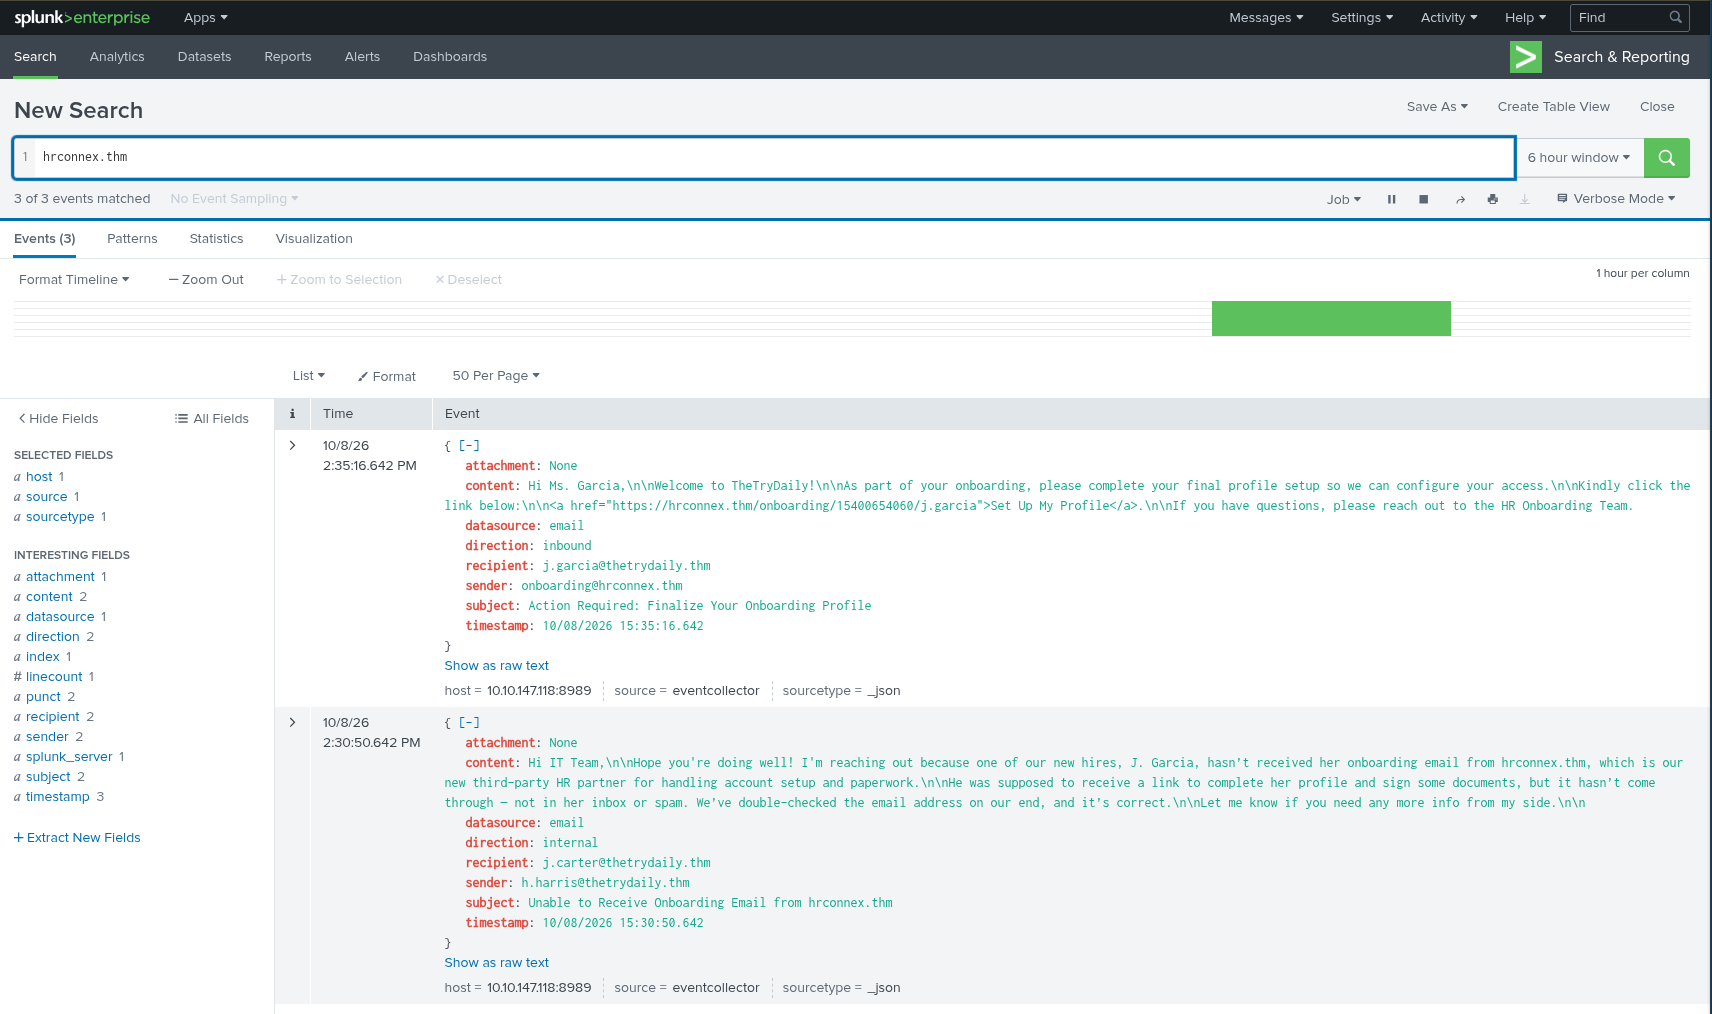The image size is (1712, 1014).
Task: Click Create Table View
Action: [1553, 107]
